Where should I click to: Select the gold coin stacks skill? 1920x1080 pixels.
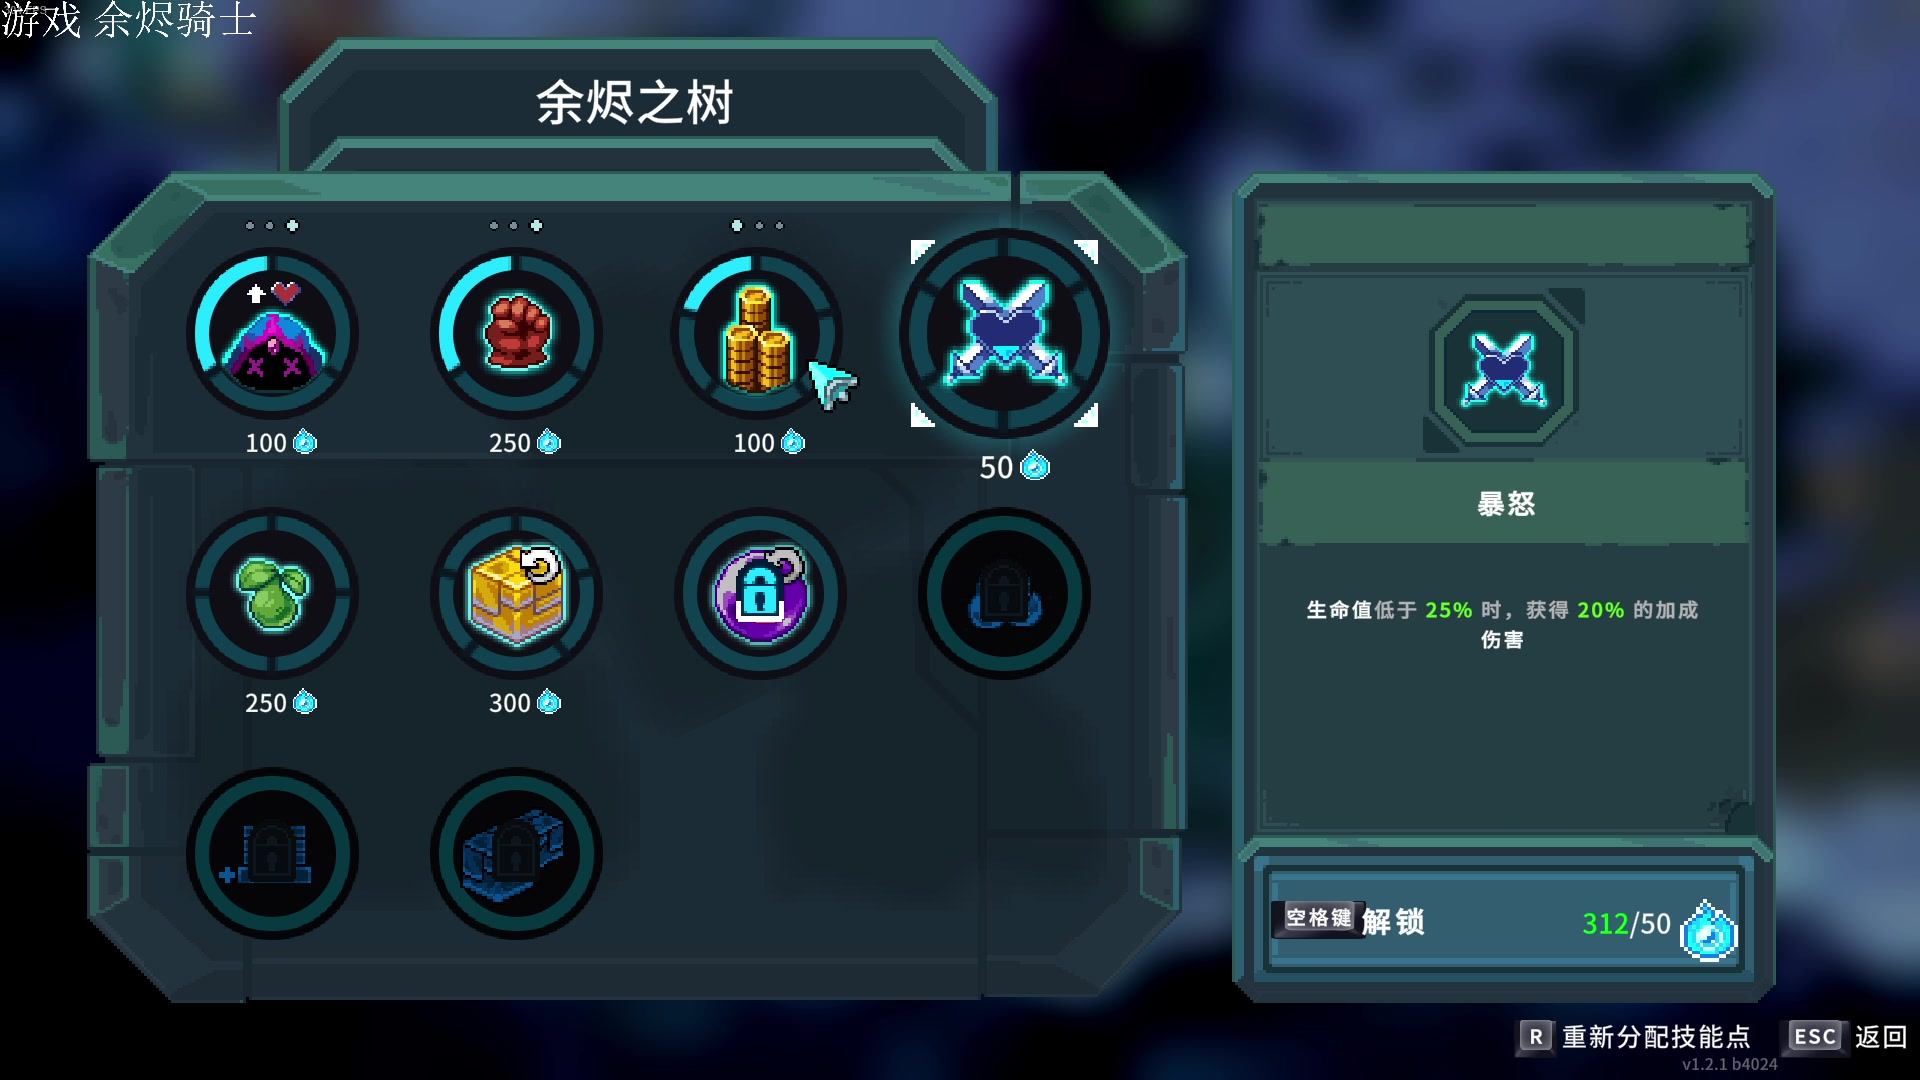tap(759, 333)
